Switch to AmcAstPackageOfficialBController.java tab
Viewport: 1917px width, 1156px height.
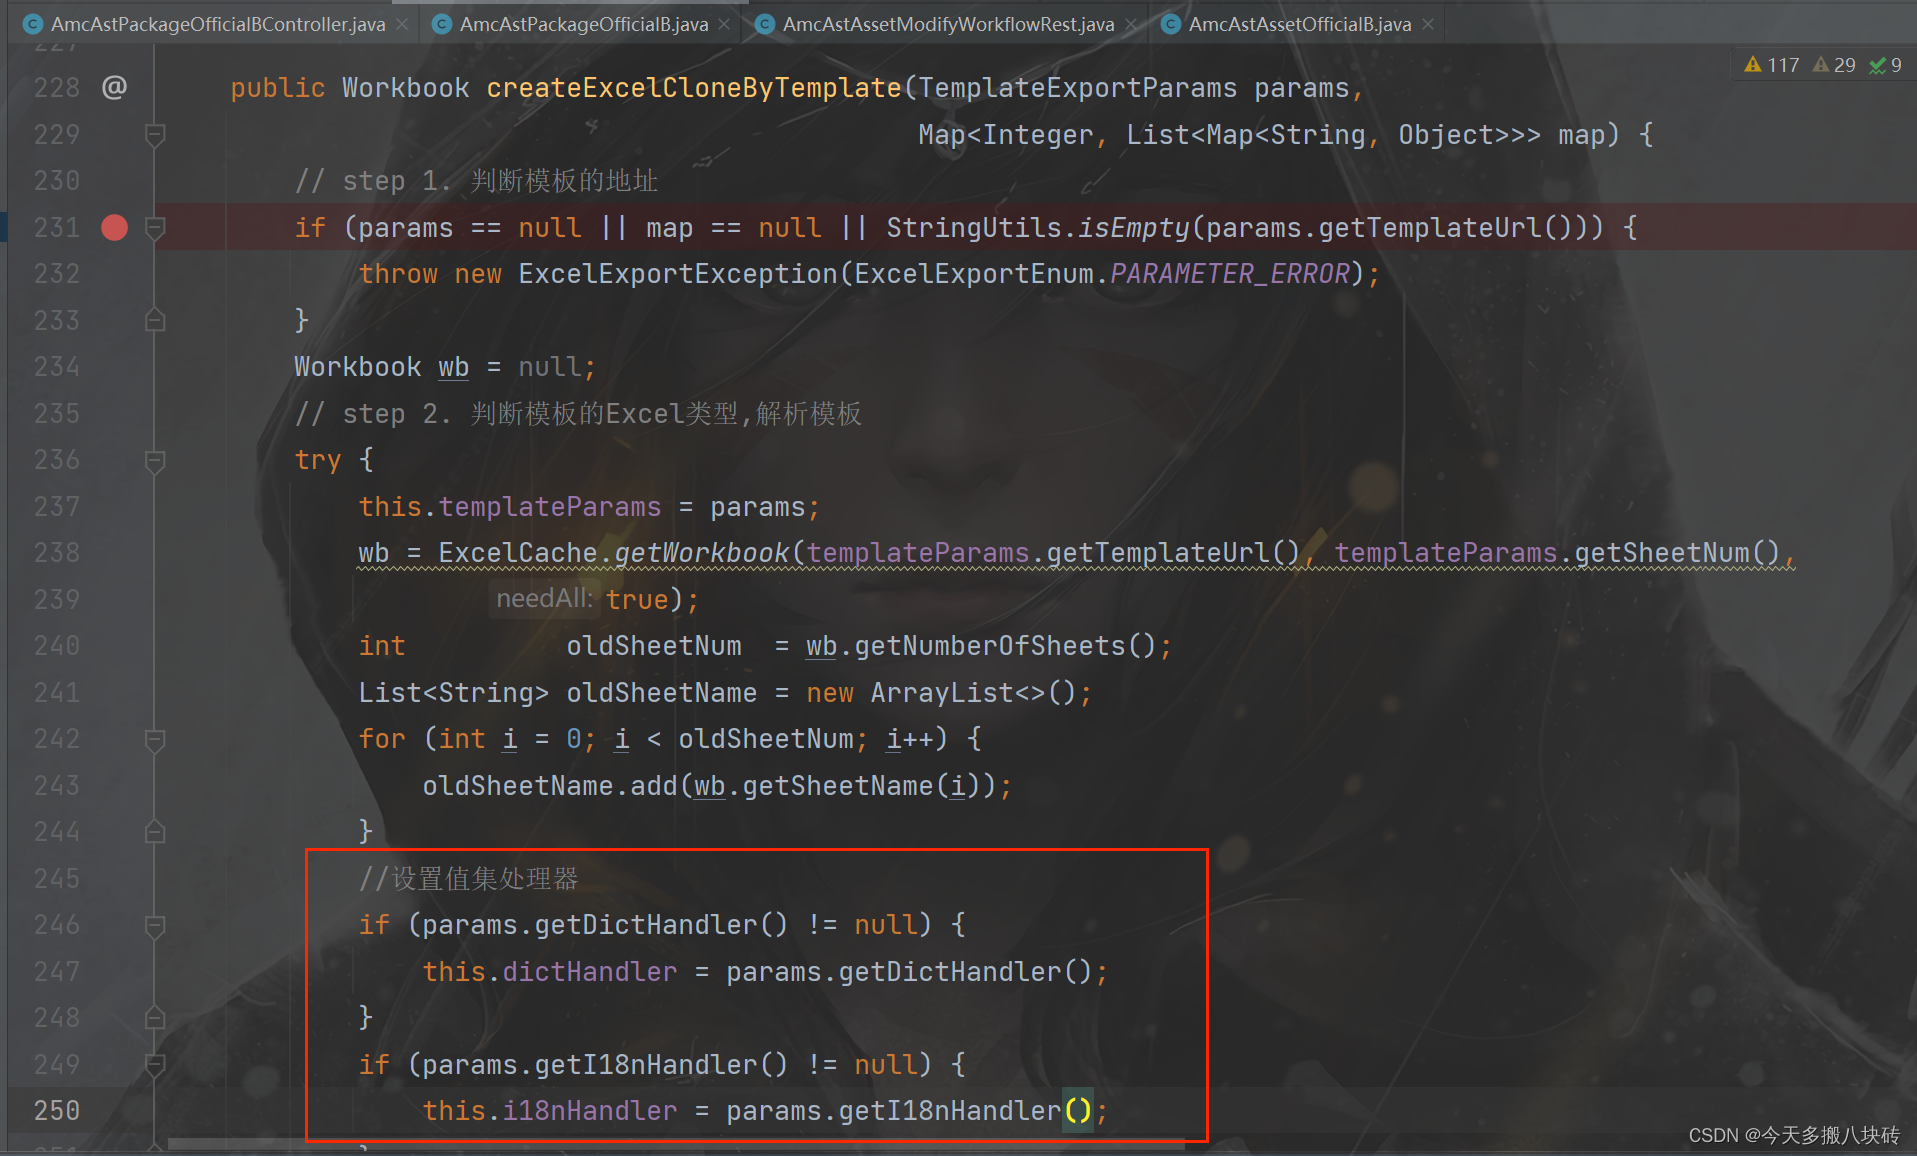[210, 23]
